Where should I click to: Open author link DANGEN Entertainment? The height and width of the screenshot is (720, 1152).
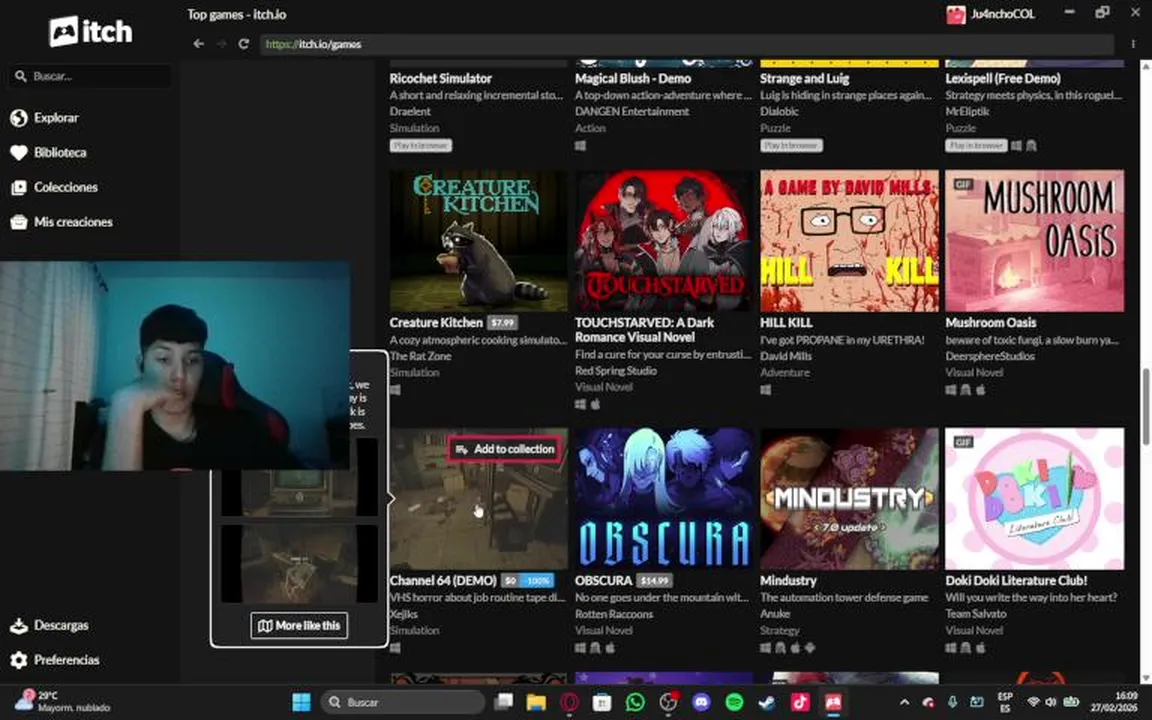632,112
